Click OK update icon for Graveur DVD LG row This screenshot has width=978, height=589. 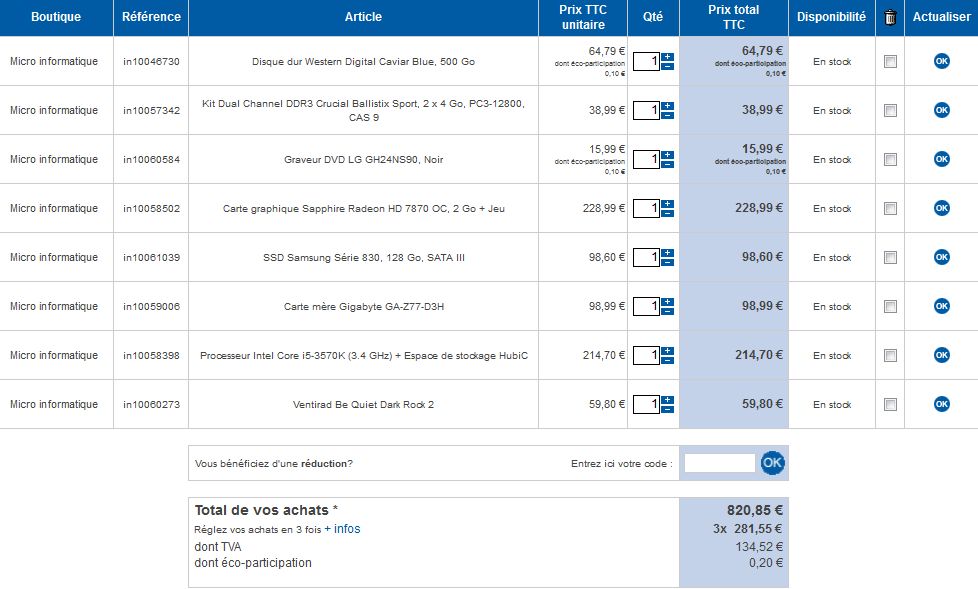tap(941, 159)
